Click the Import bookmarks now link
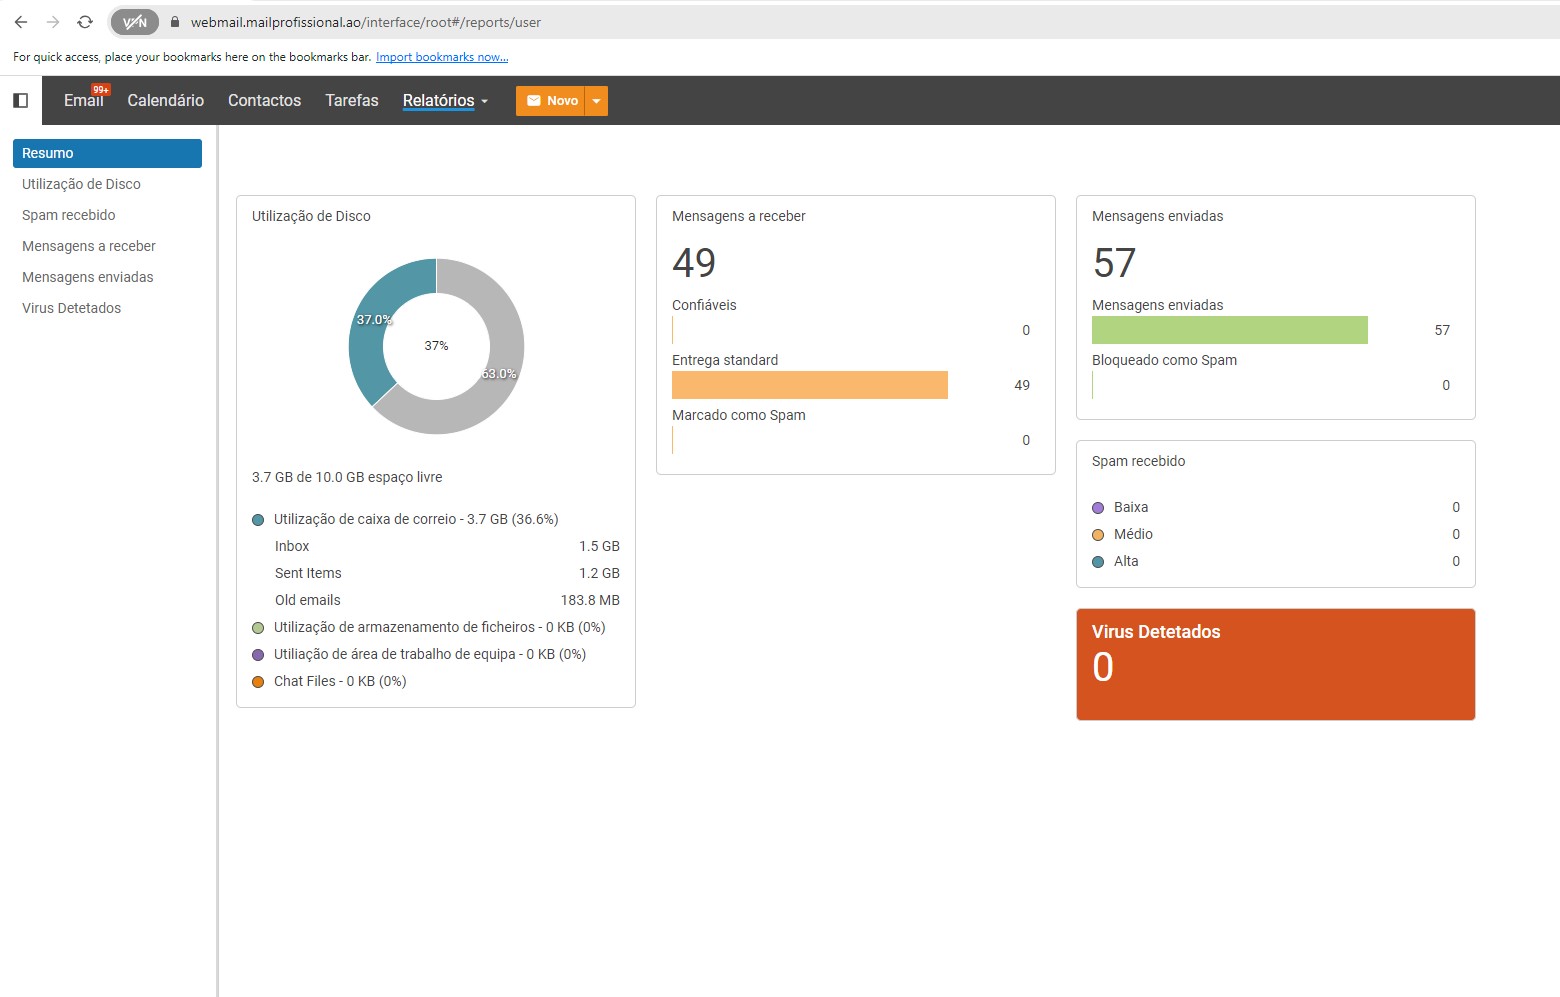 (x=442, y=57)
